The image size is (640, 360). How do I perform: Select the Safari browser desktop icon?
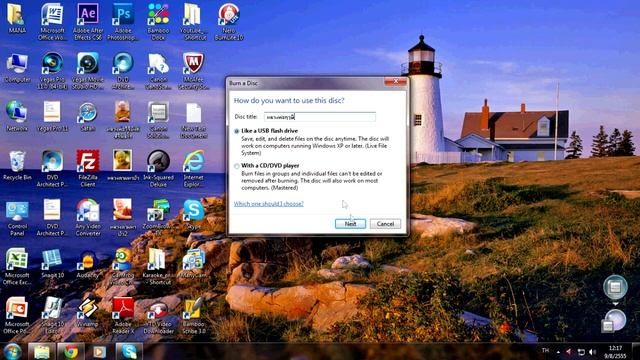coord(88,116)
